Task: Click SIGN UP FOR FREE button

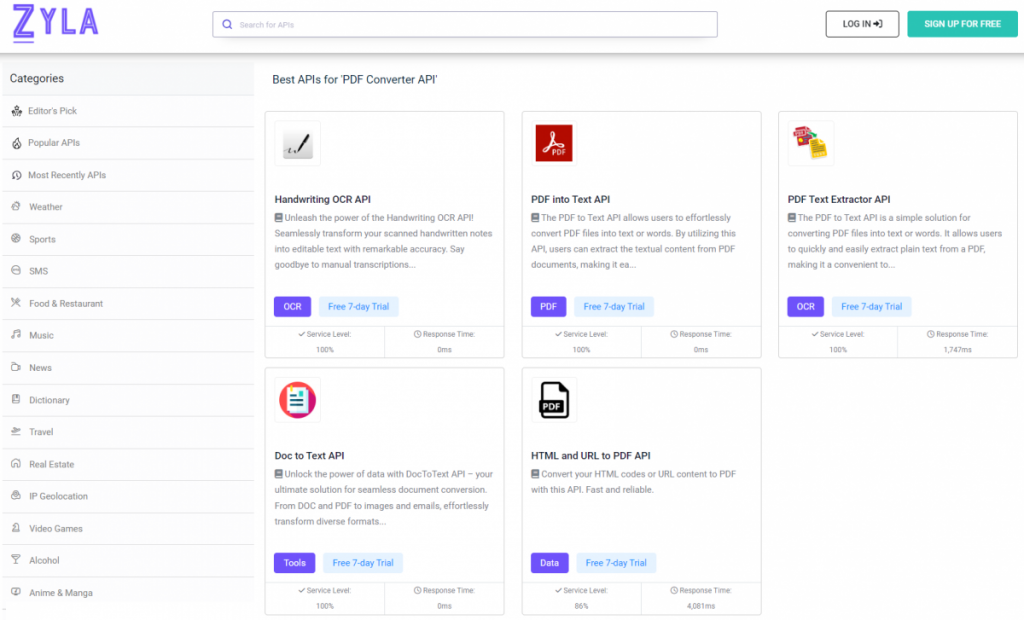Action: pos(962,24)
